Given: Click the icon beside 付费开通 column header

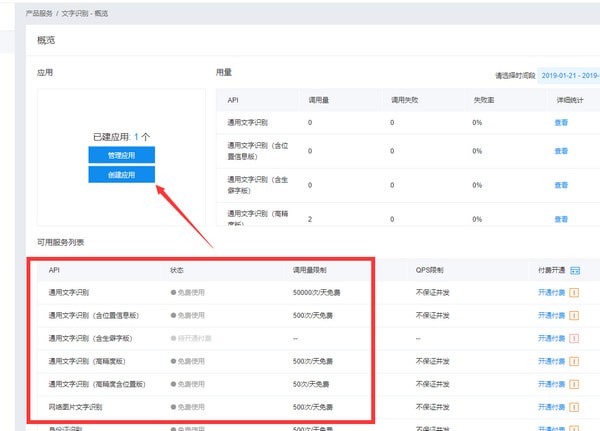Looking at the screenshot, I should (575, 271).
